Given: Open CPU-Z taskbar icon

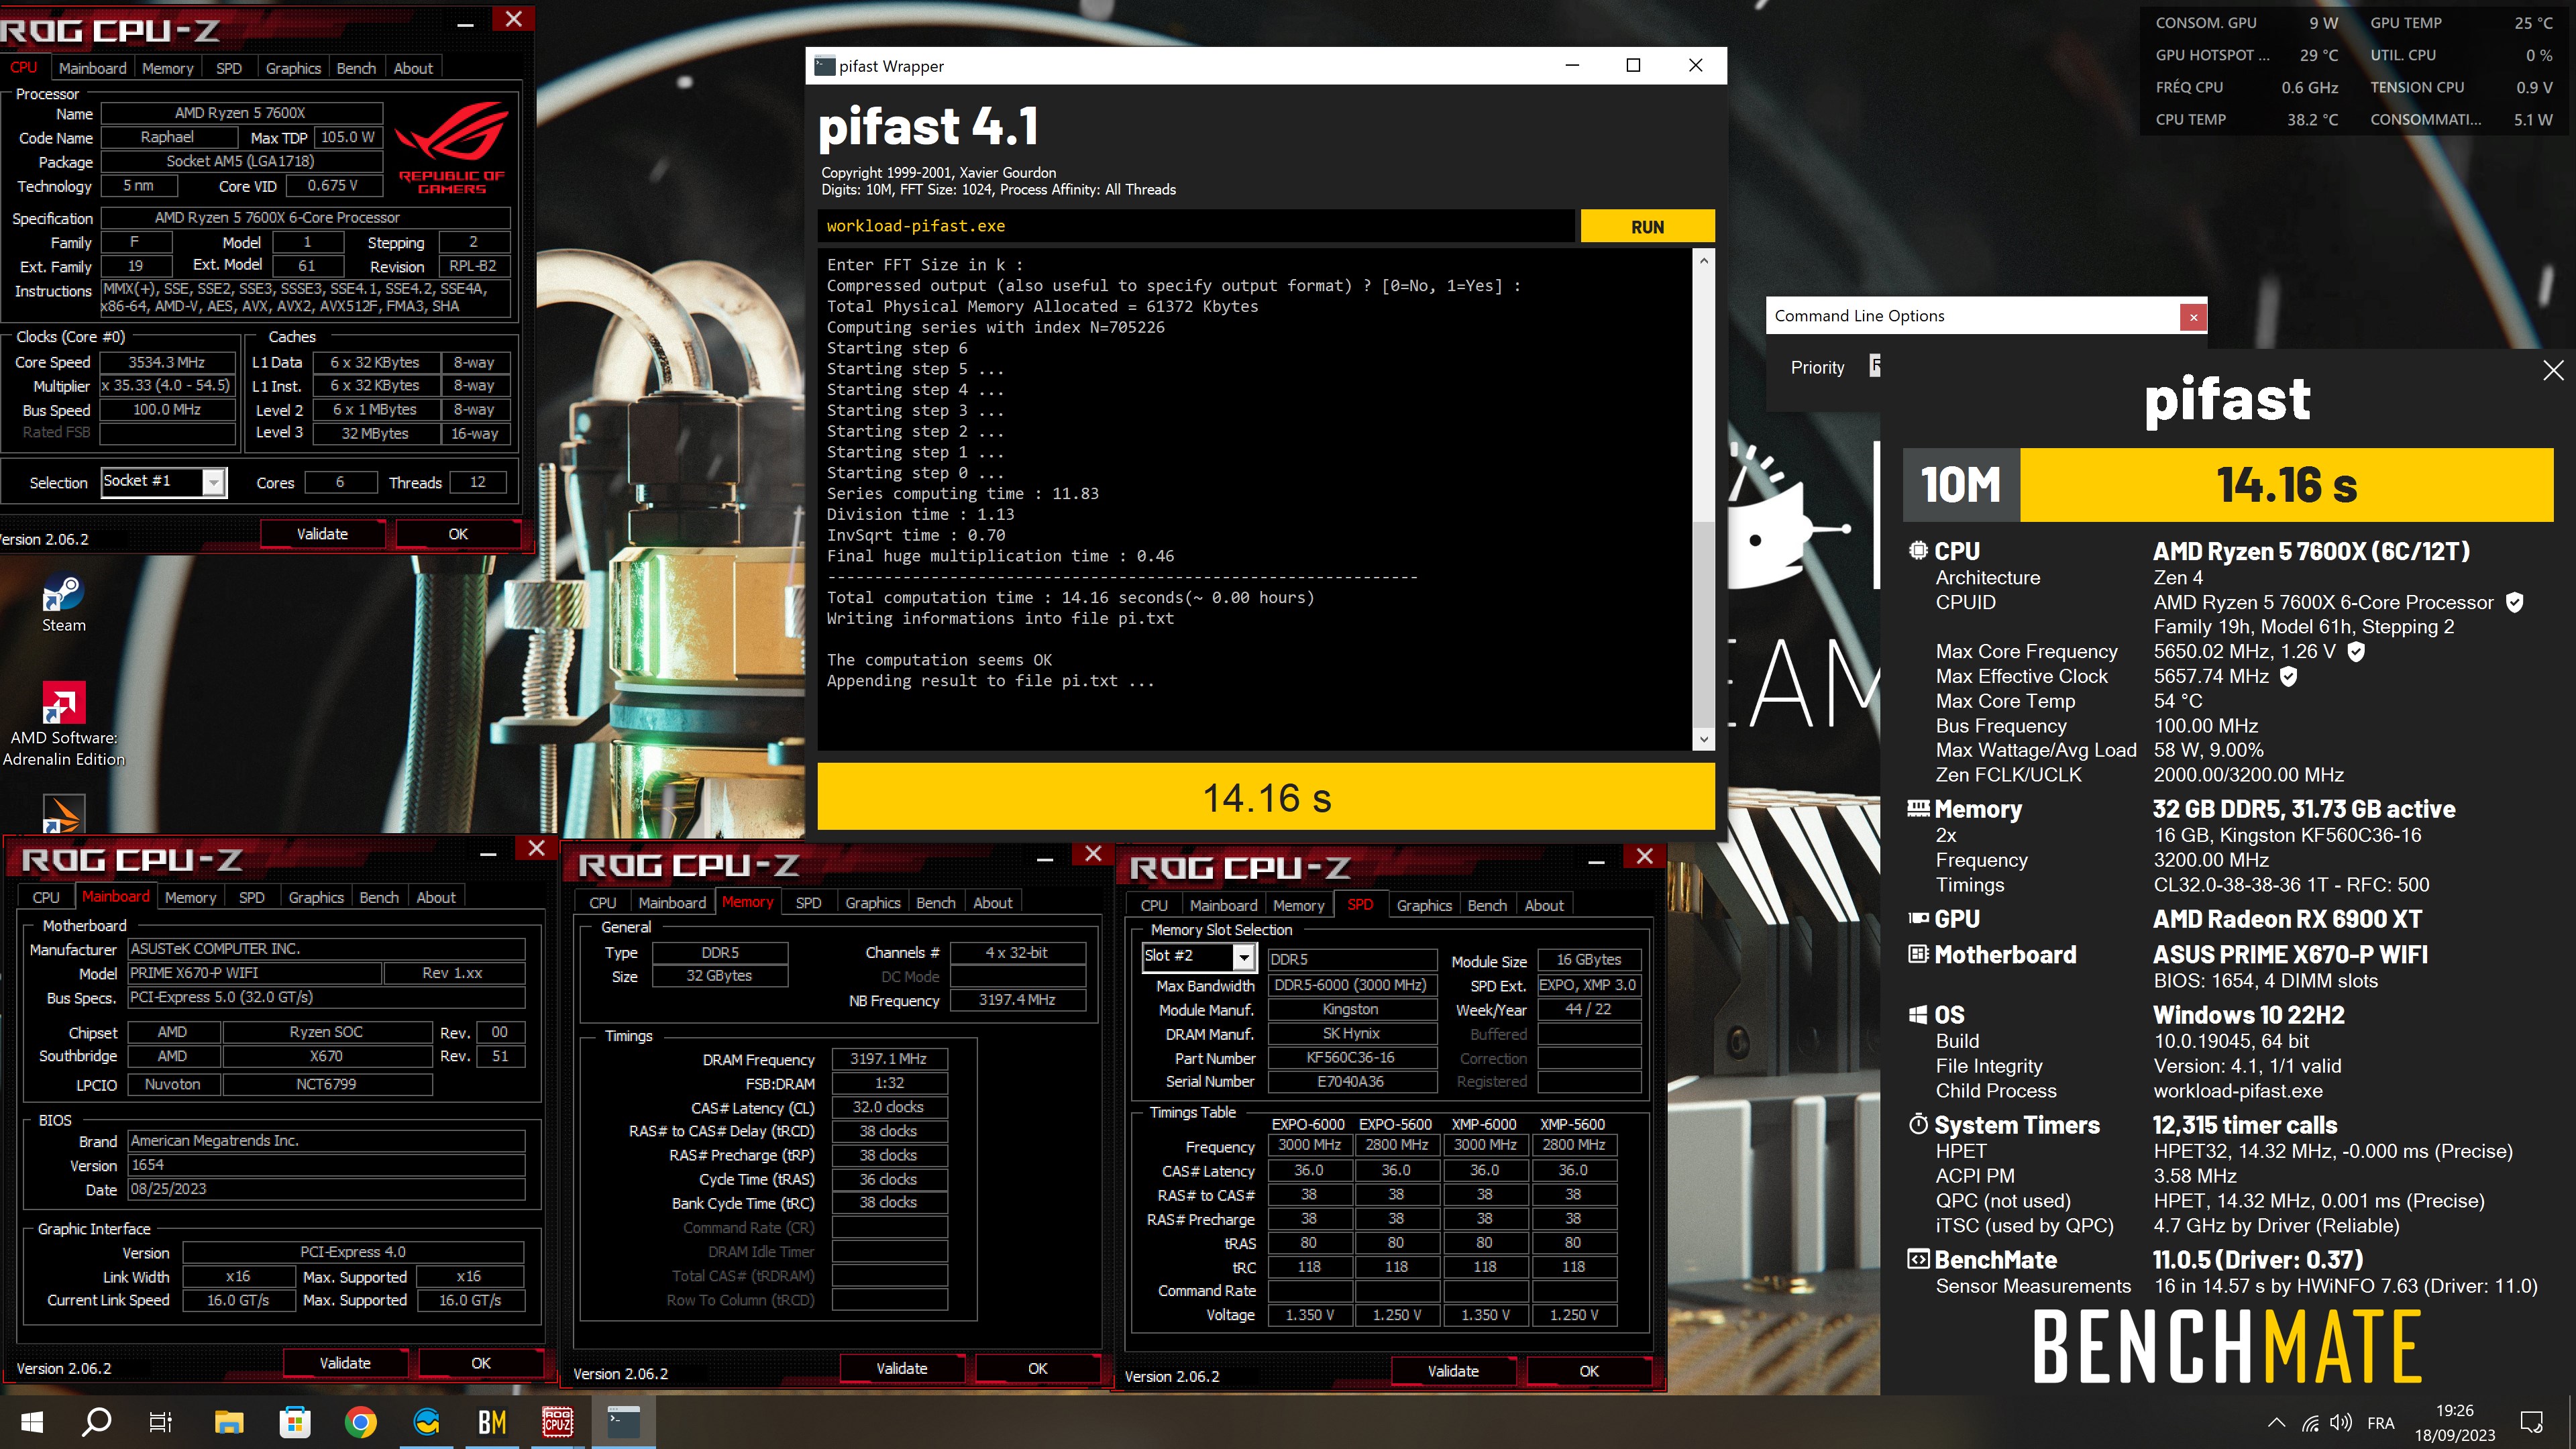Looking at the screenshot, I should click(558, 1421).
